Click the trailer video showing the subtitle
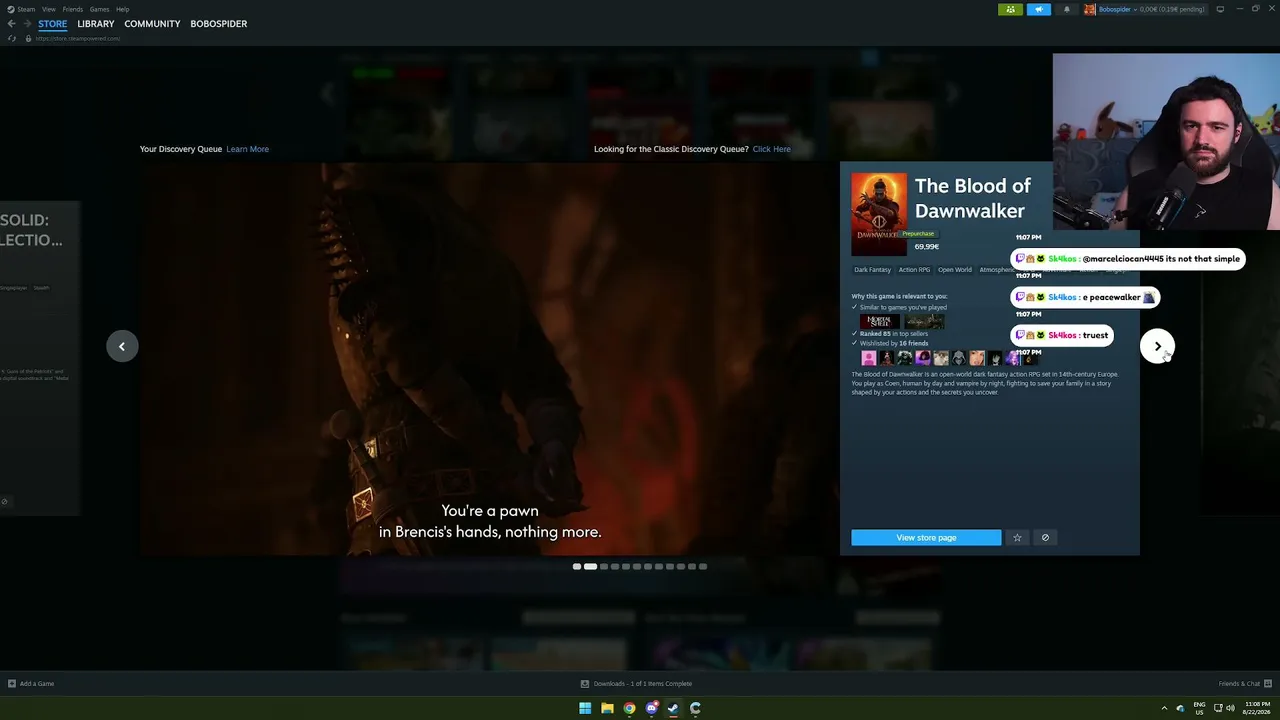The image size is (1280, 720). [x=490, y=359]
